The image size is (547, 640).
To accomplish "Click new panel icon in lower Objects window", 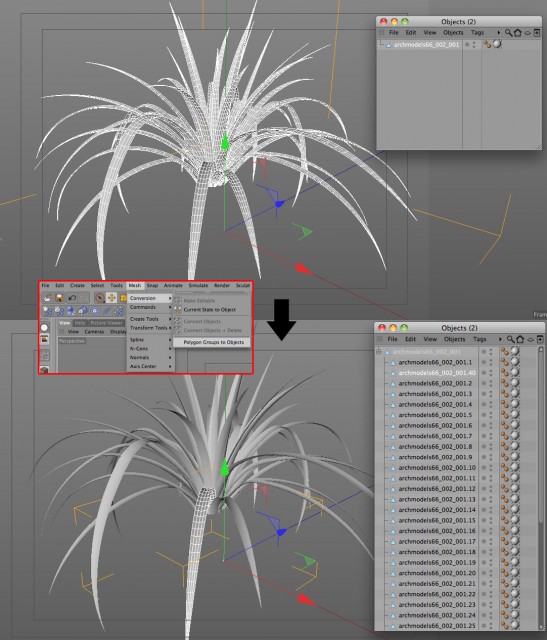I will click(x=540, y=339).
